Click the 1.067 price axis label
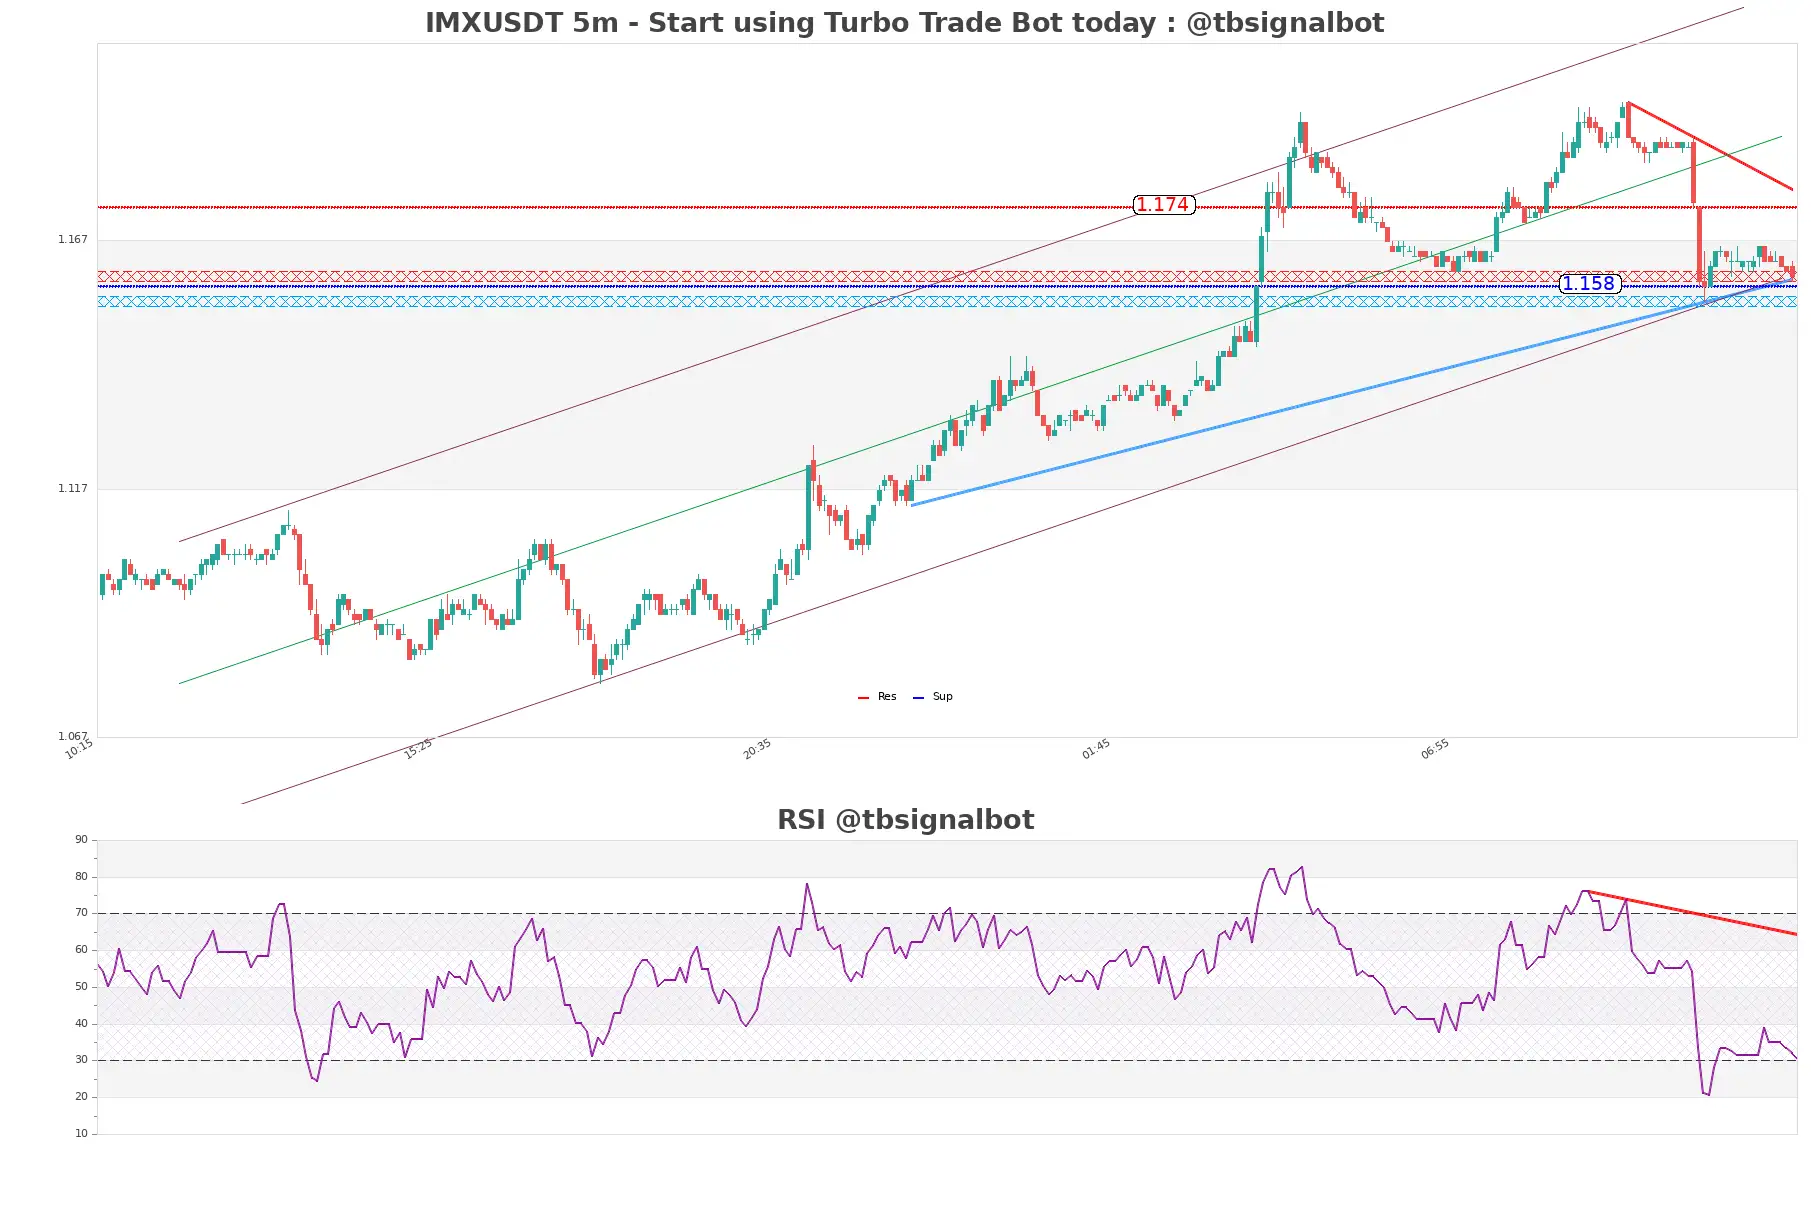Screen dimensions: 1811x1208 coord(73,737)
